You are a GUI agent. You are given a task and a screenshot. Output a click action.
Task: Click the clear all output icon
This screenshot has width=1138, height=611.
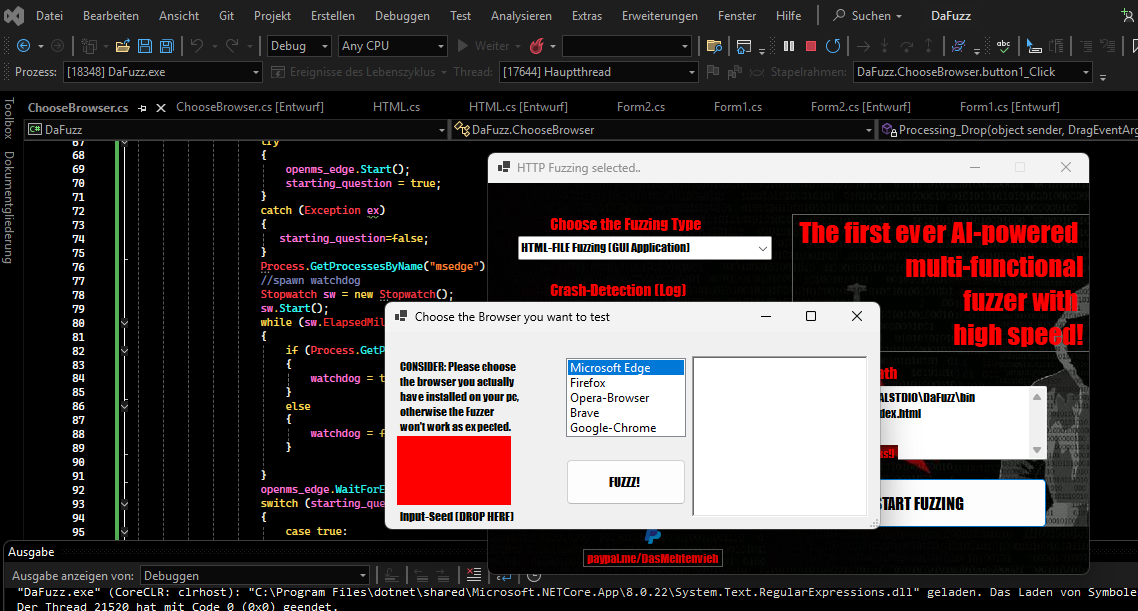coord(474,575)
